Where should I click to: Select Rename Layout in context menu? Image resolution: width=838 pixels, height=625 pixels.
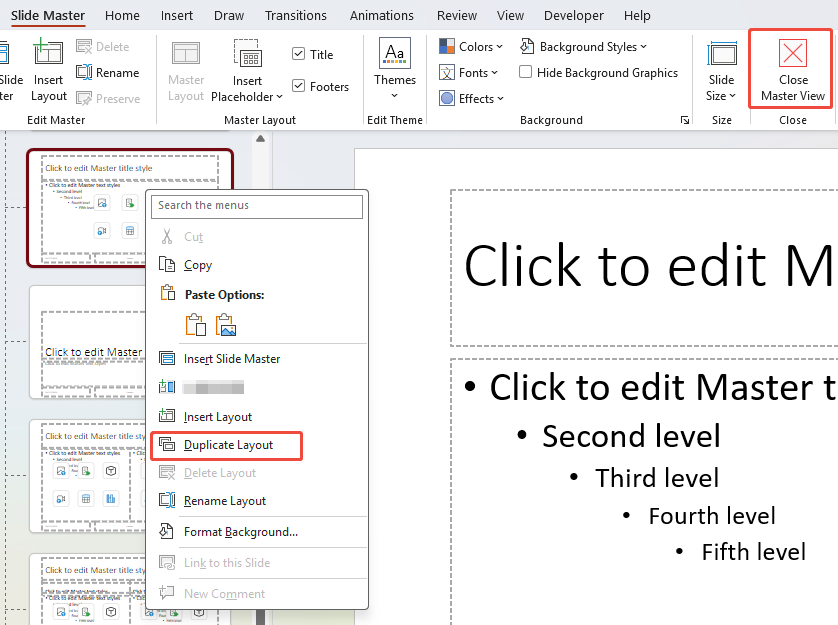(x=225, y=501)
